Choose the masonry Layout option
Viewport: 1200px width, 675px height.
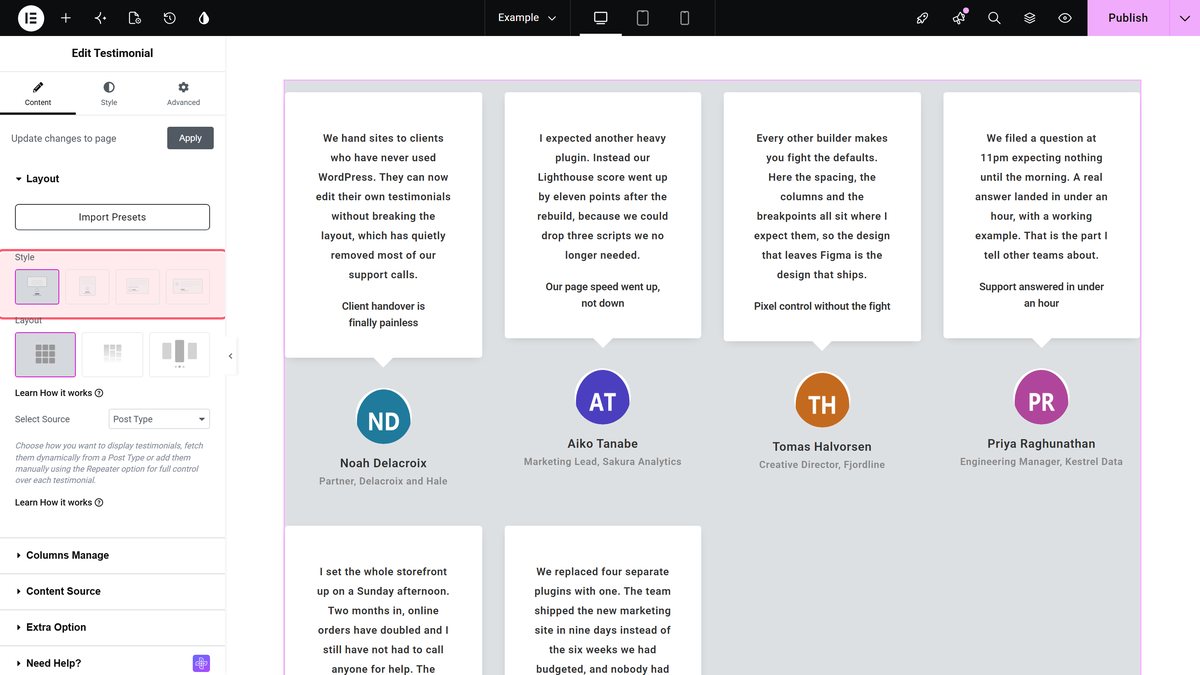coord(112,354)
